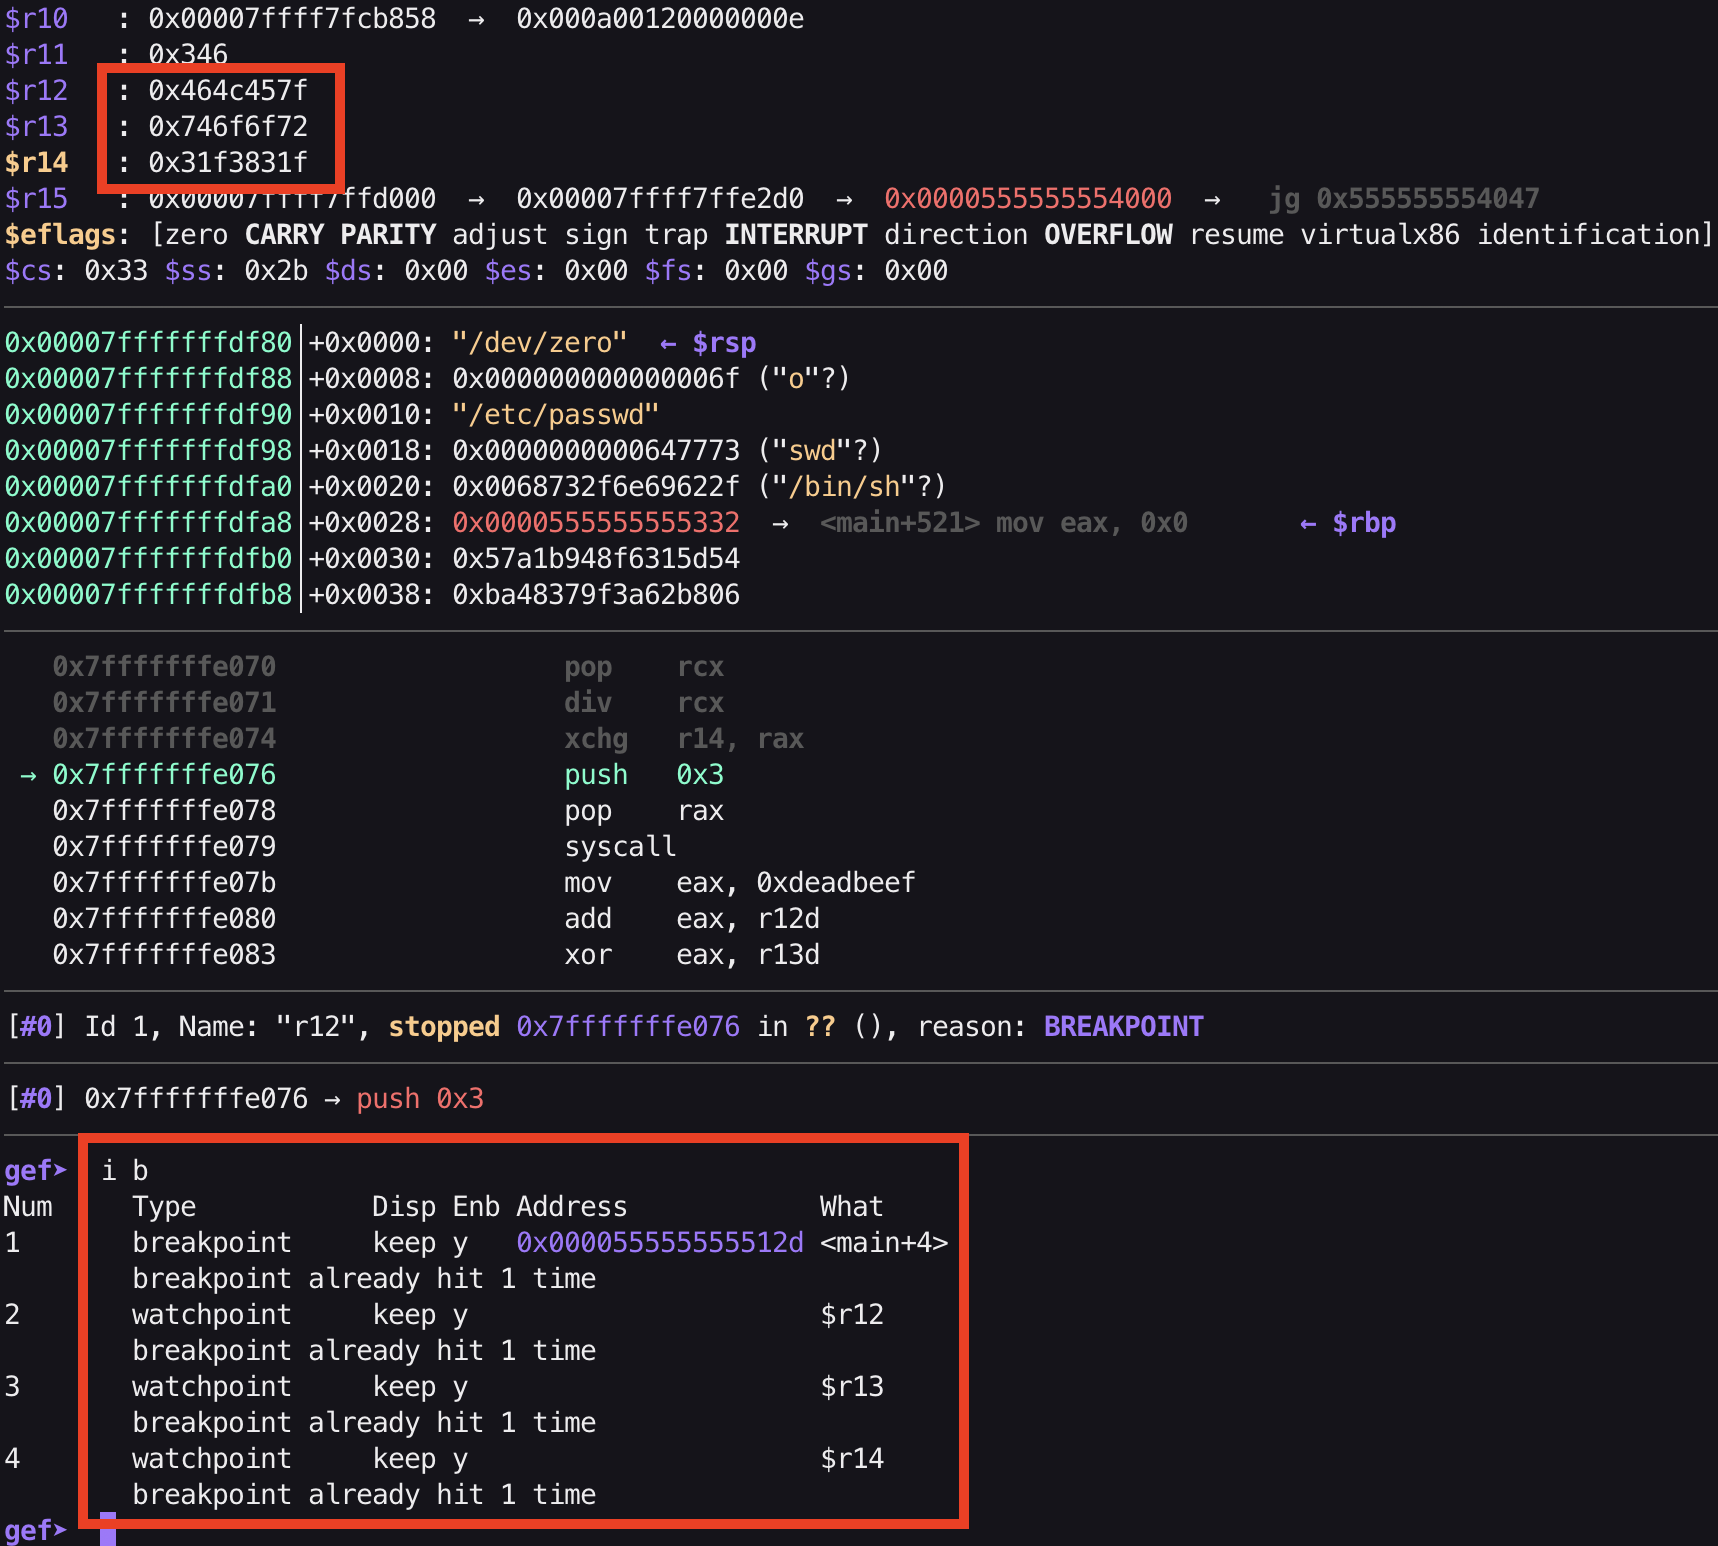Click the syscall instruction in disassembly

pyautogui.click(x=620, y=846)
